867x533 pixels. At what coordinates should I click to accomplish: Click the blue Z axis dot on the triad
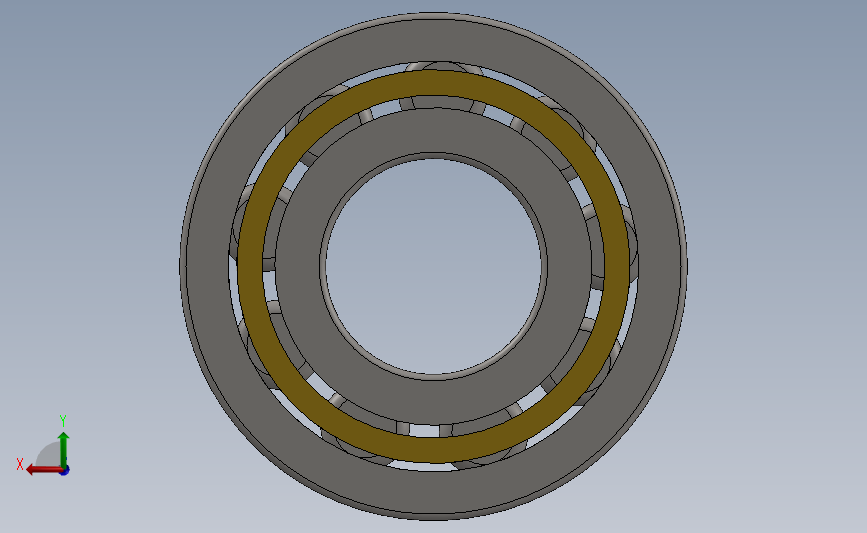(65, 471)
